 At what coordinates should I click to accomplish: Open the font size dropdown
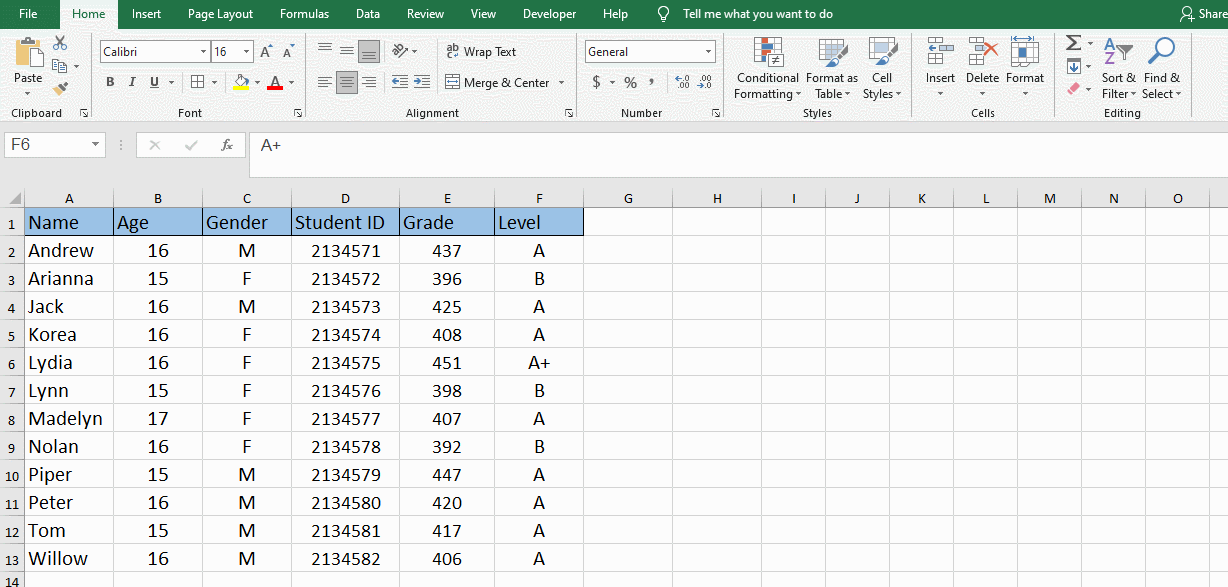tap(247, 52)
